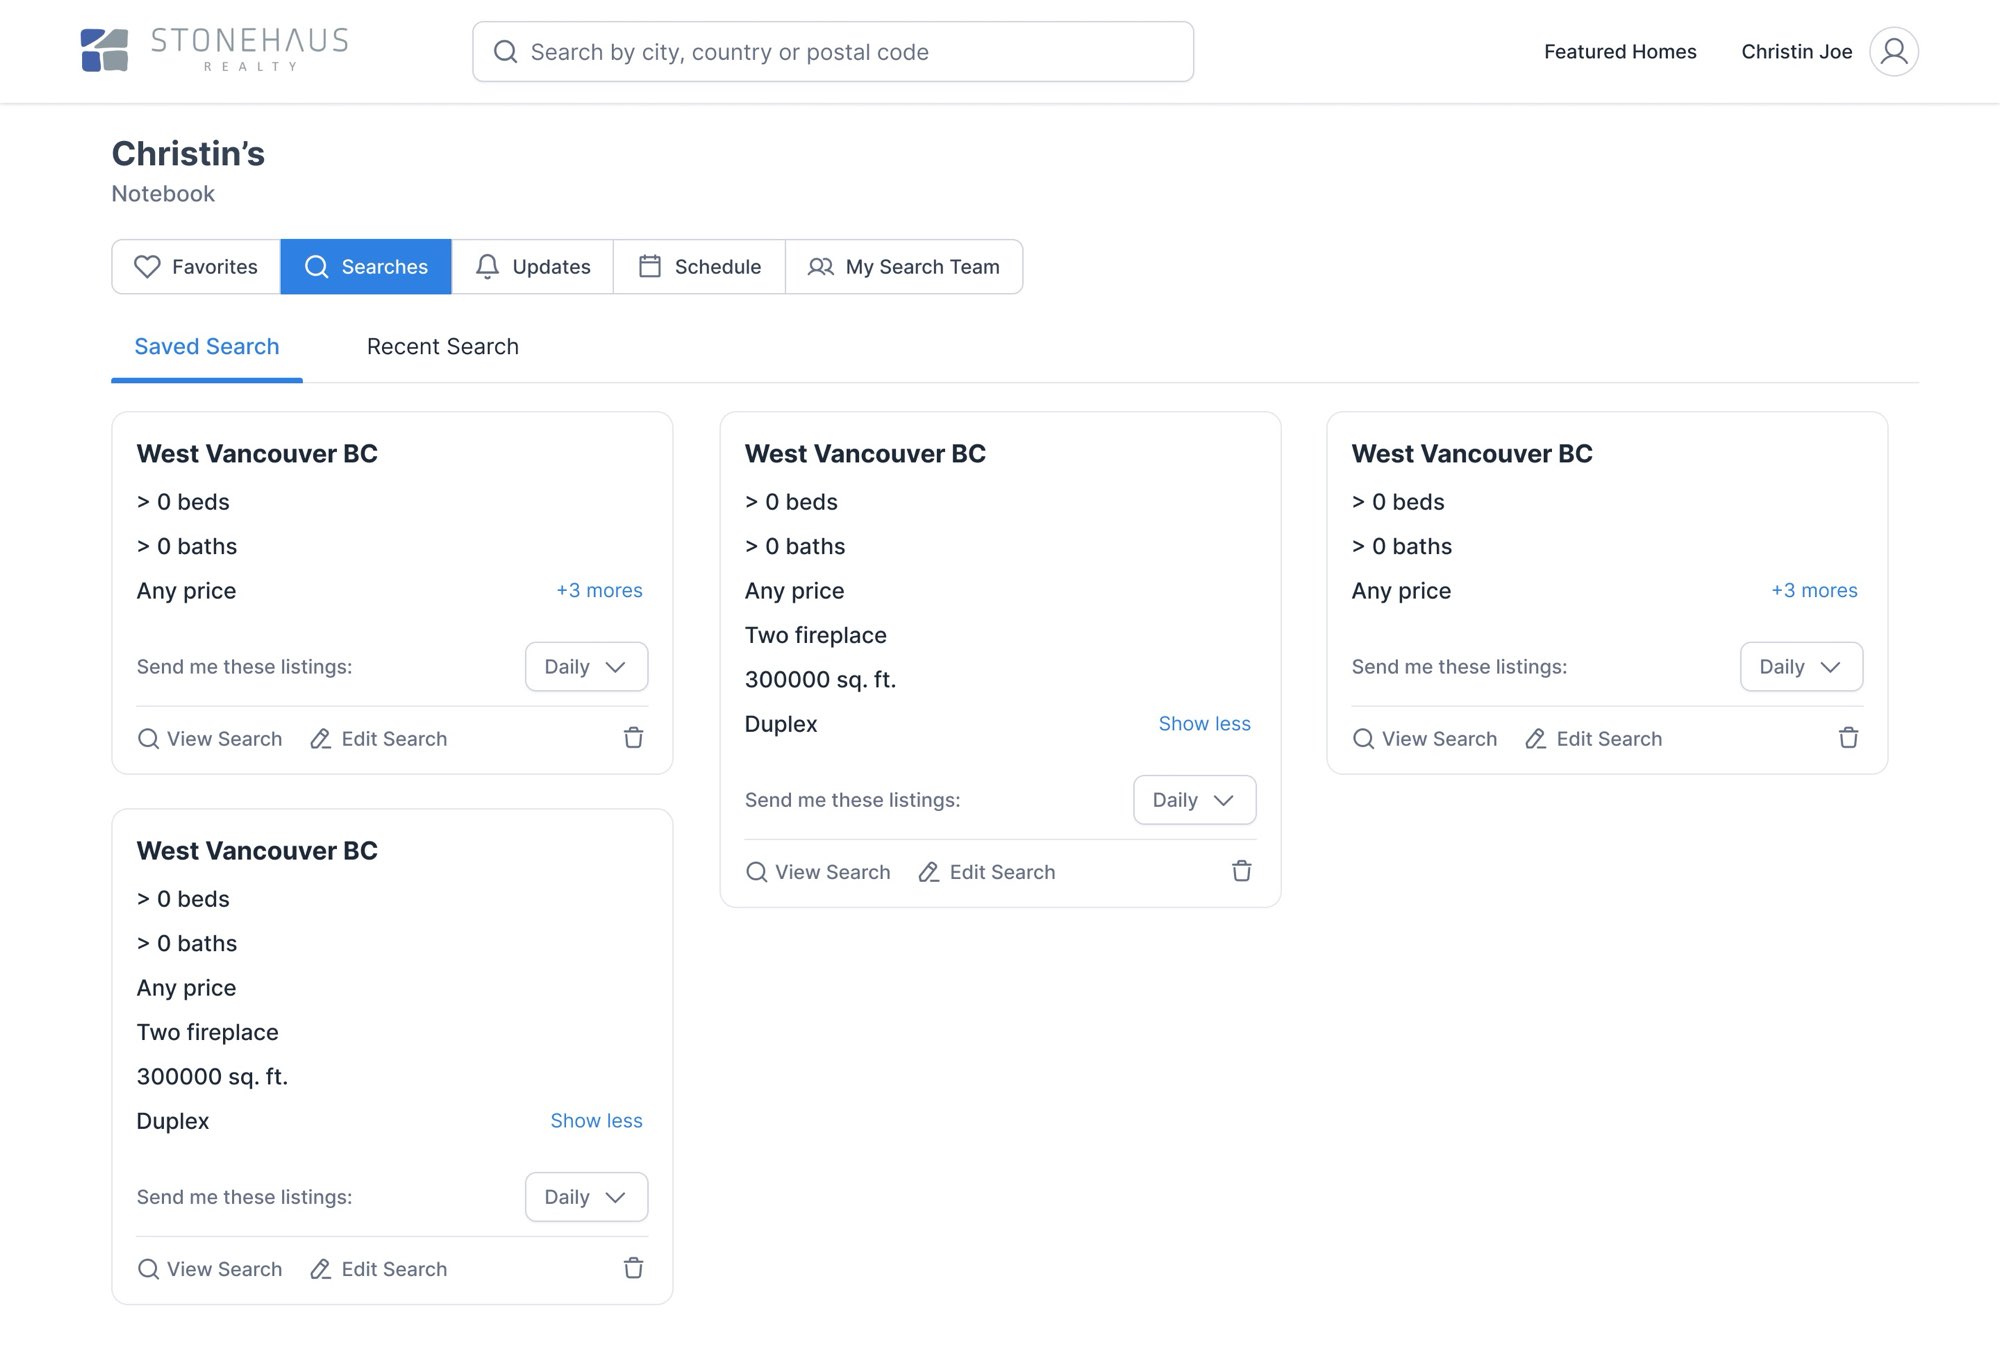Click View Search in the middle-column card
The width and height of the screenshot is (2000, 1347).
point(818,872)
